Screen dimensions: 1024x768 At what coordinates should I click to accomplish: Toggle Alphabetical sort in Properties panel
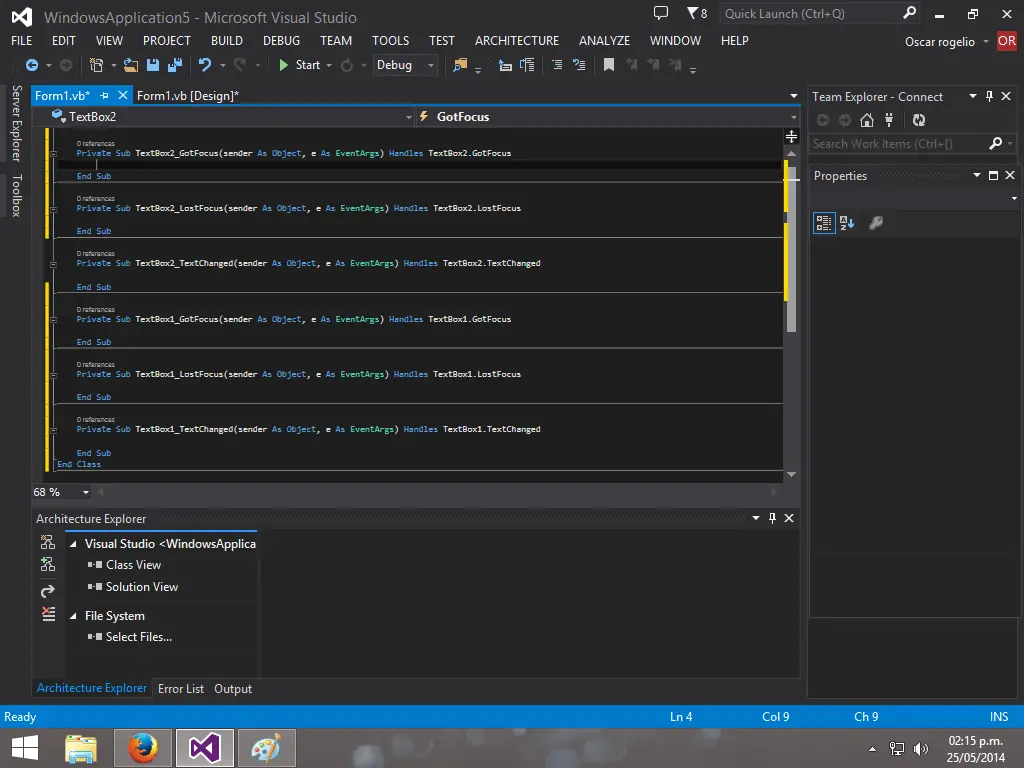tap(847, 223)
